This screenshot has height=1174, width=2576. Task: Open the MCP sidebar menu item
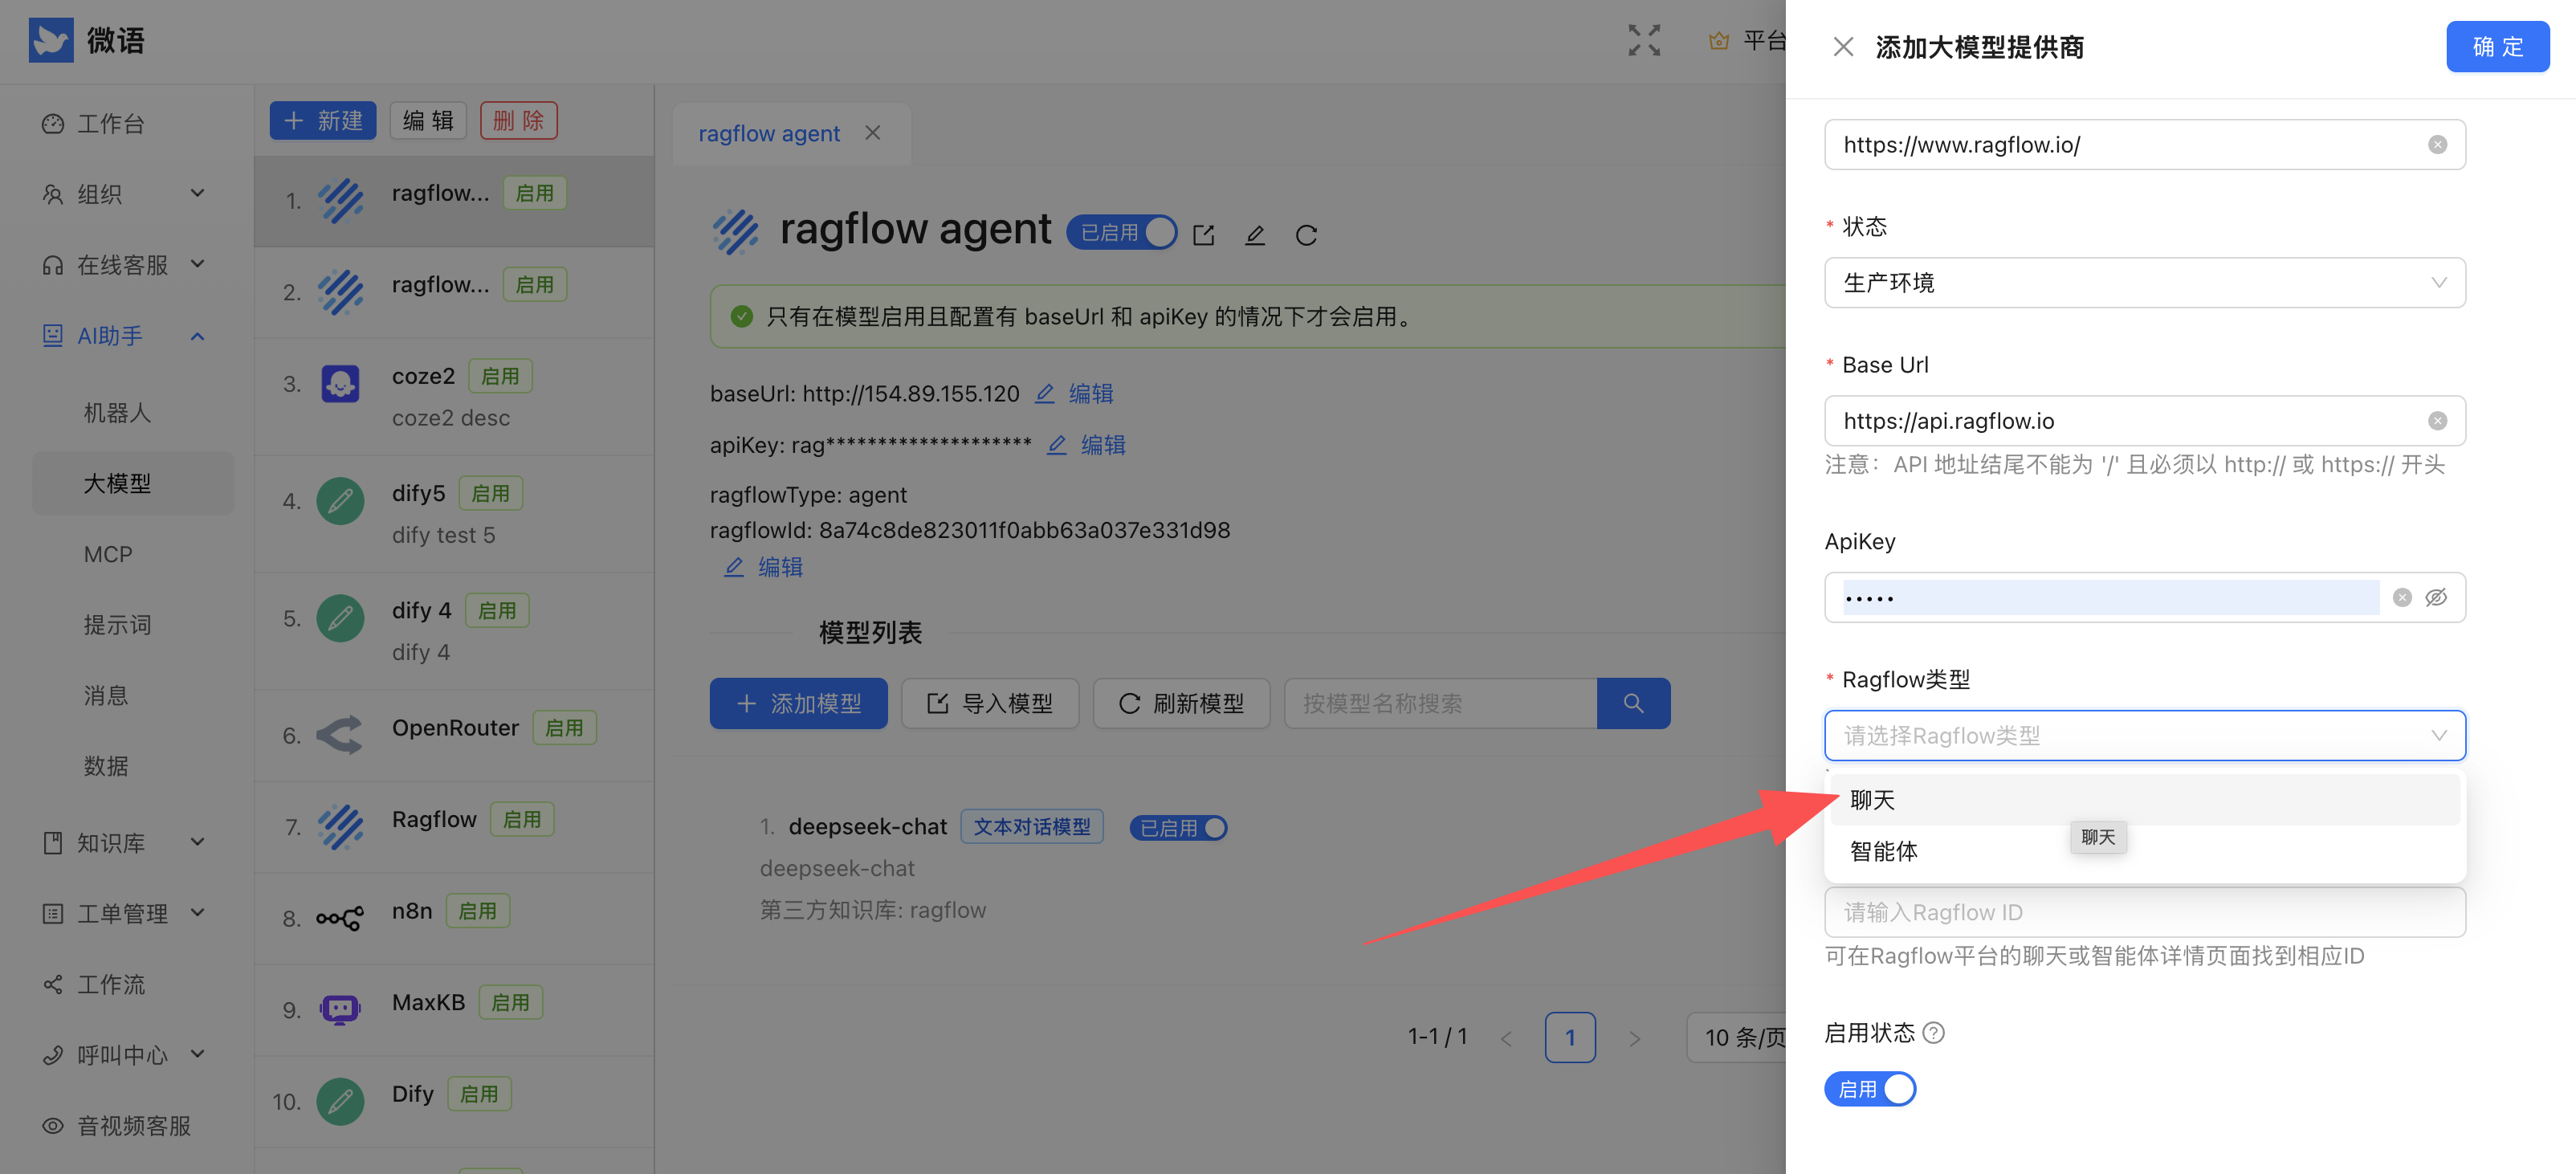[108, 554]
